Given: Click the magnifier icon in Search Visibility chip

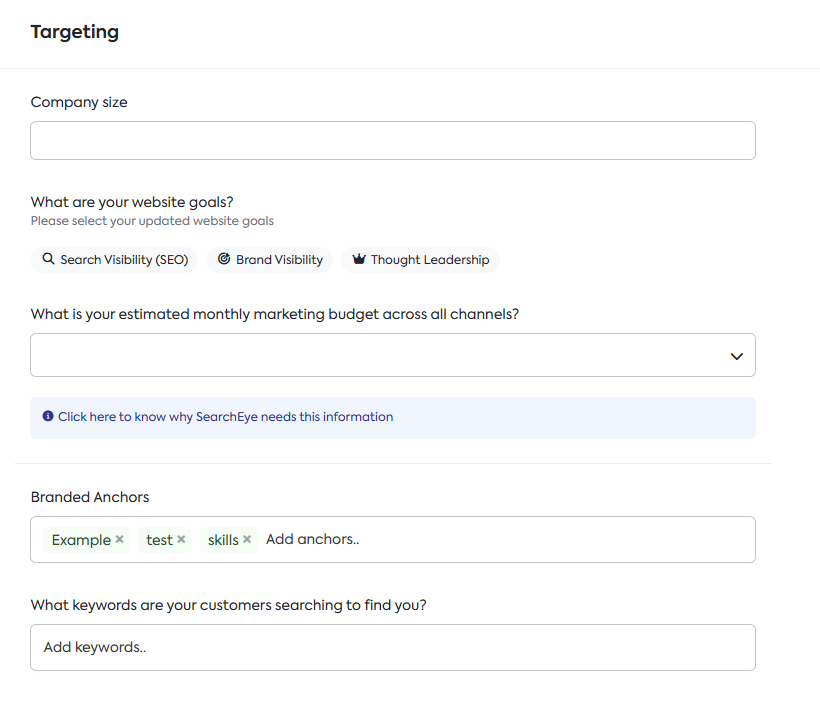Looking at the screenshot, I should [48, 259].
